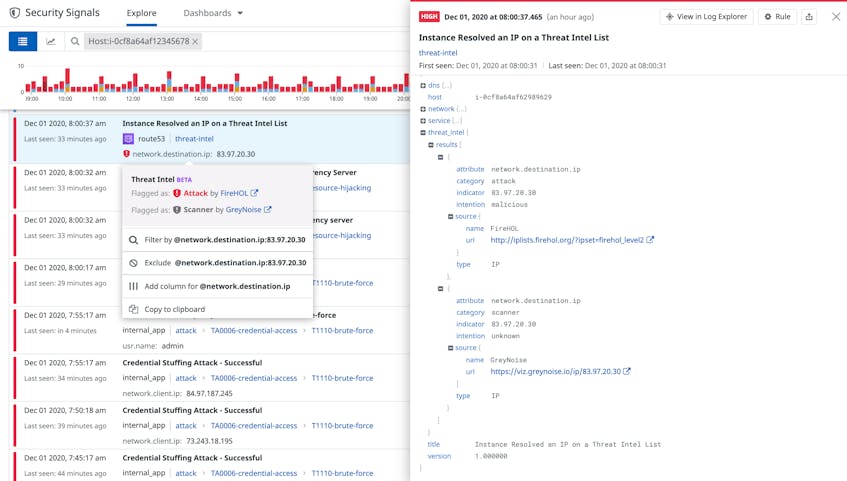This screenshot has height=481, width=847.
Task: Exclude @network.destination.ip:83.97.20.30
Action: click(218, 263)
